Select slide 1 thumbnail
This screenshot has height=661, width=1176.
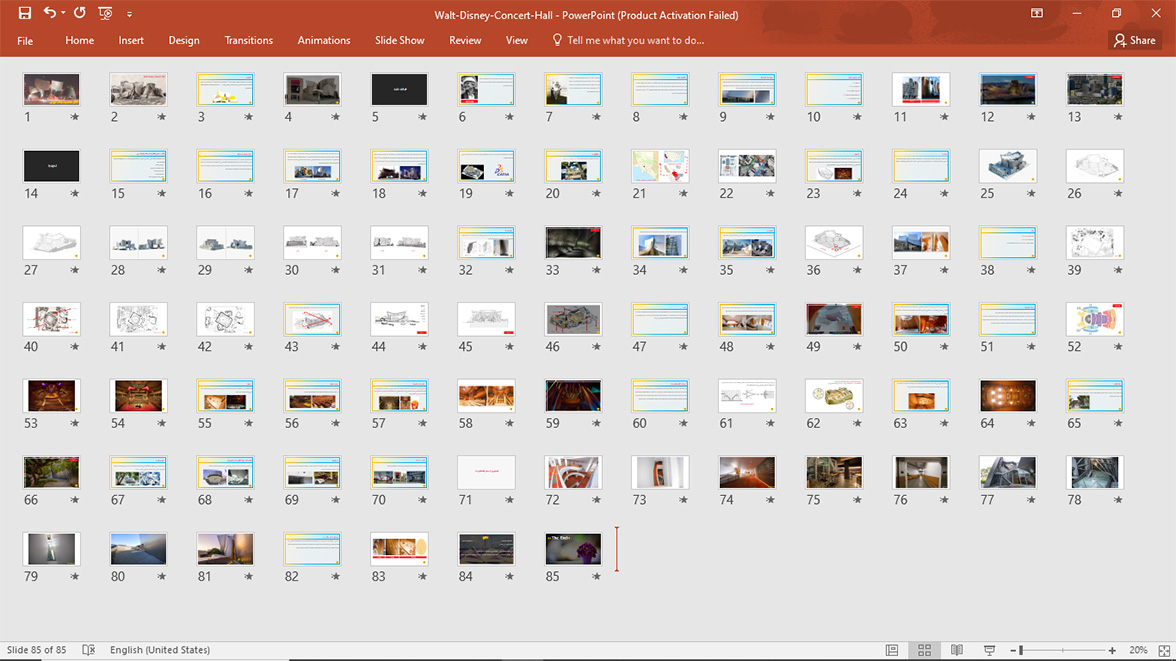point(51,89)
